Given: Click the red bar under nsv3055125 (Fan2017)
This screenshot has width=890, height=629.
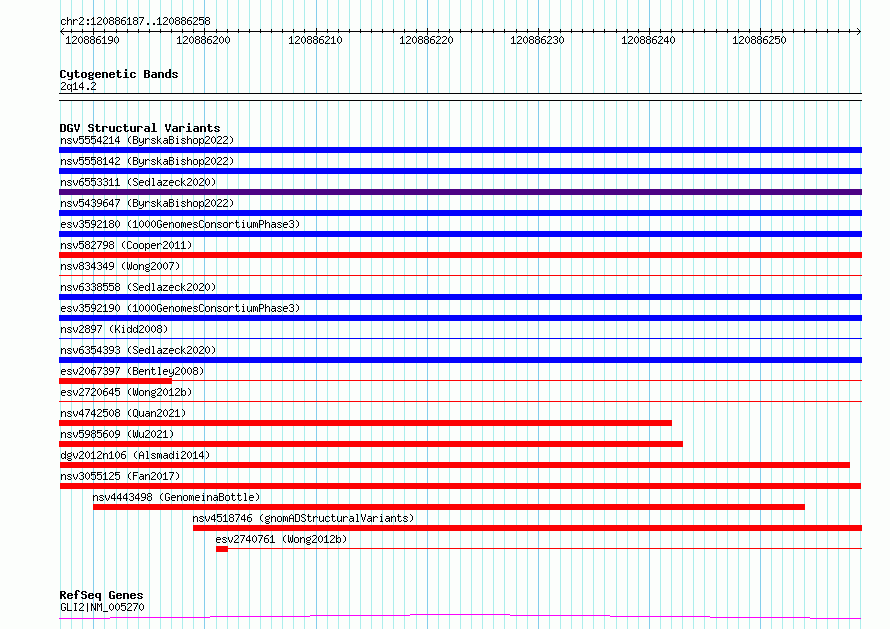Looking at the screenshot, I should (x=460, y=486).
